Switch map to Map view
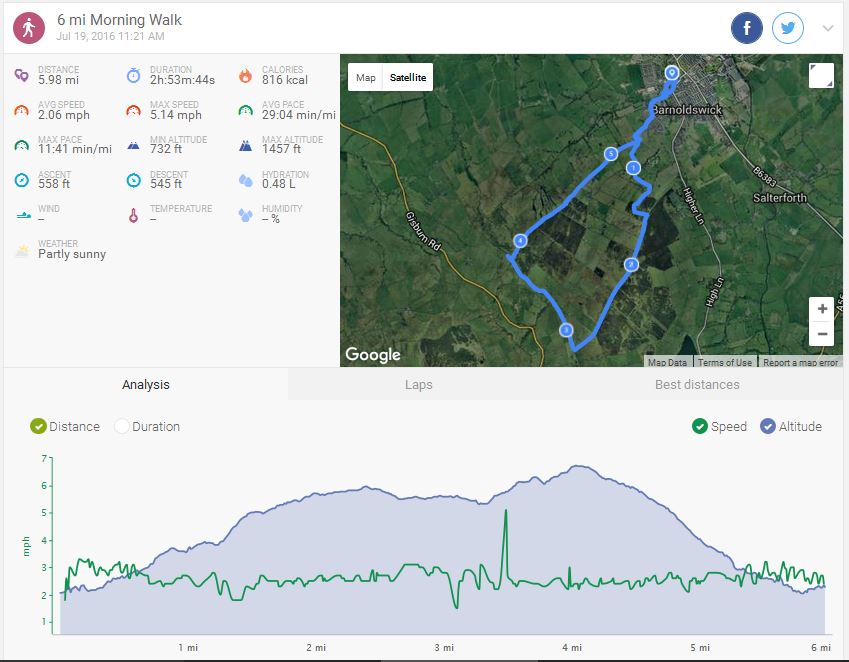 click(366, 77)
